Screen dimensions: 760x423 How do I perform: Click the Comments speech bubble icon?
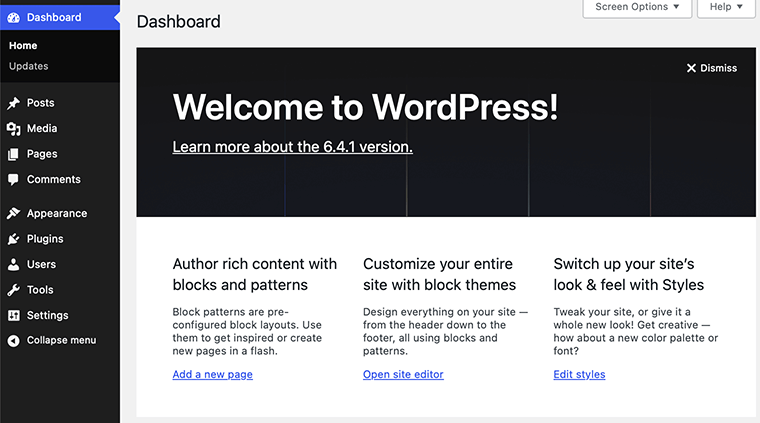coord(14,180)
